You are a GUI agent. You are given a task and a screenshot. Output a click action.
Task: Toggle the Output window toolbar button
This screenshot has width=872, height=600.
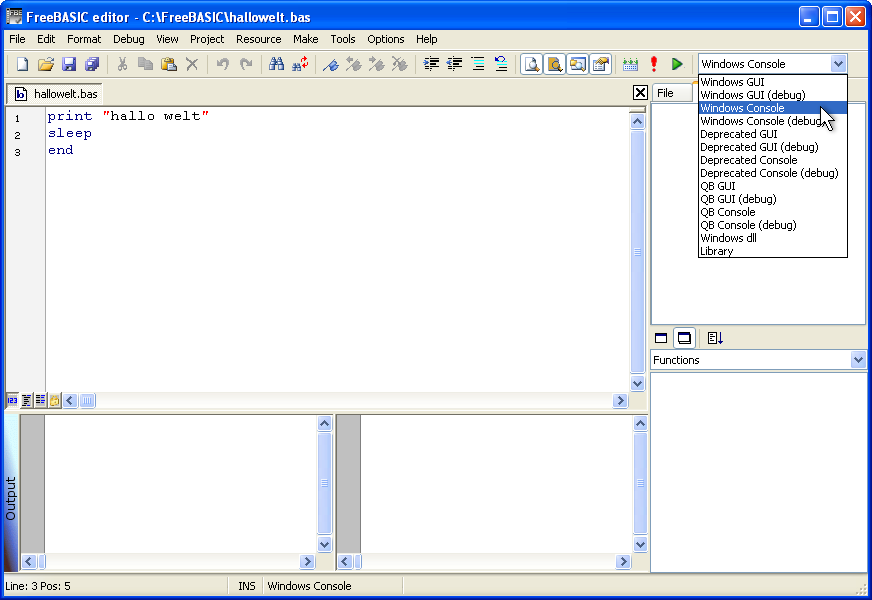pos(532,64)
